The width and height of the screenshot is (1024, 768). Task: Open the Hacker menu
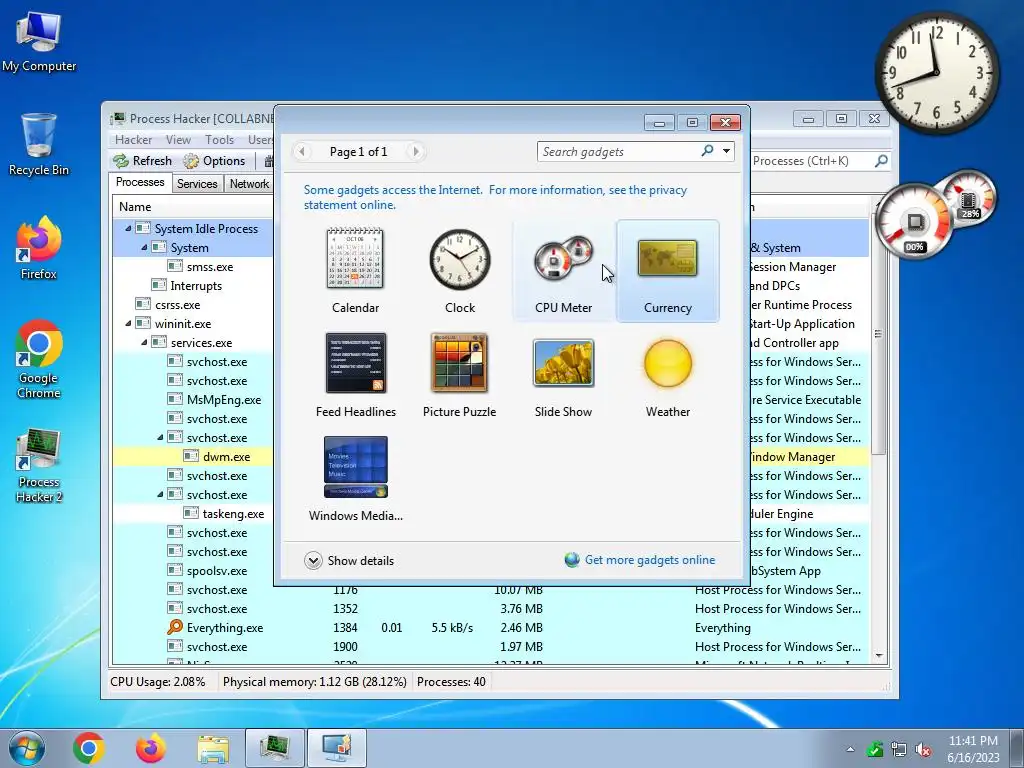pos(133,140)
